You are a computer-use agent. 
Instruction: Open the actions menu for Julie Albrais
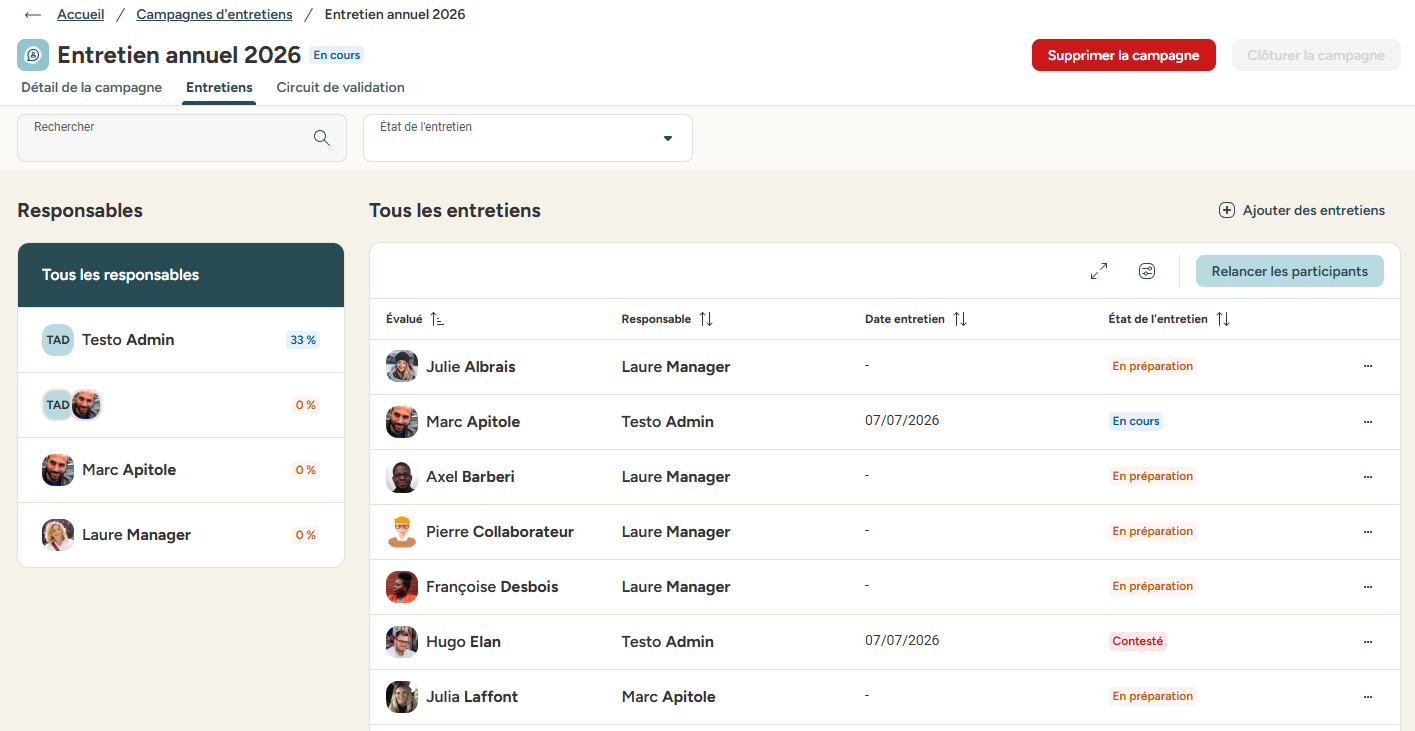click(1368, 367)
